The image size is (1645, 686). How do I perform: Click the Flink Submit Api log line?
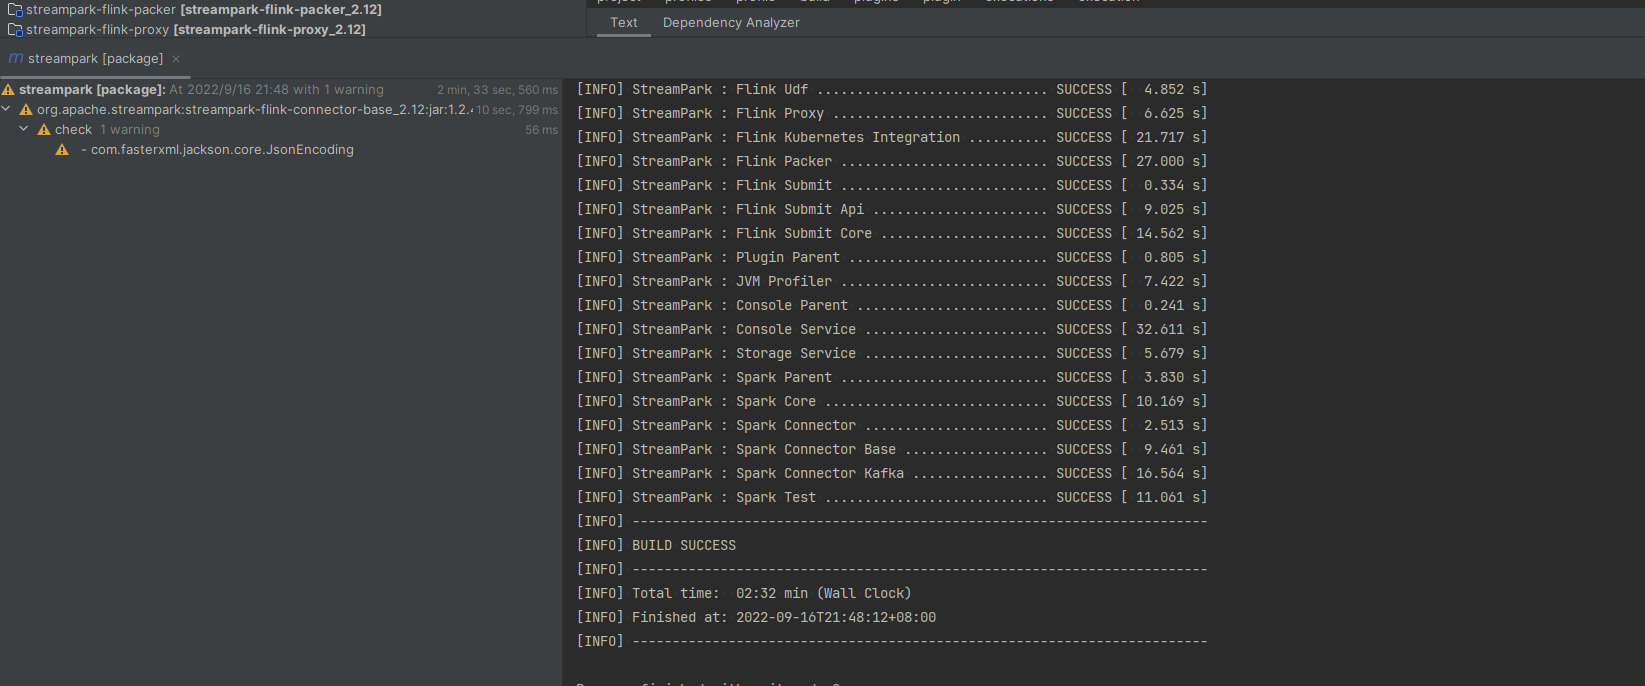coord(892,210)
